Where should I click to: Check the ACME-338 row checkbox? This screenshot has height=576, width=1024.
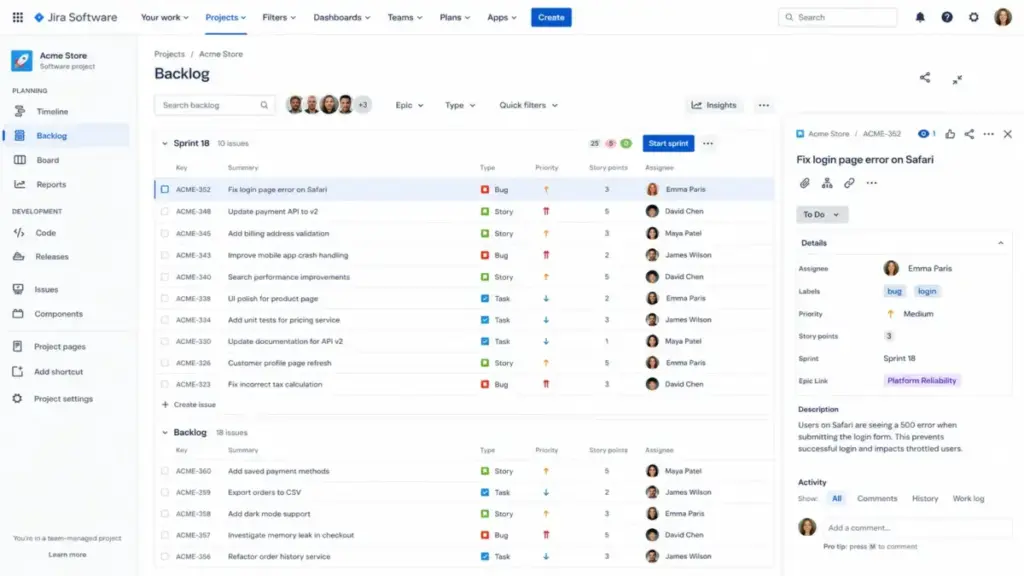(x=165, y=298)
